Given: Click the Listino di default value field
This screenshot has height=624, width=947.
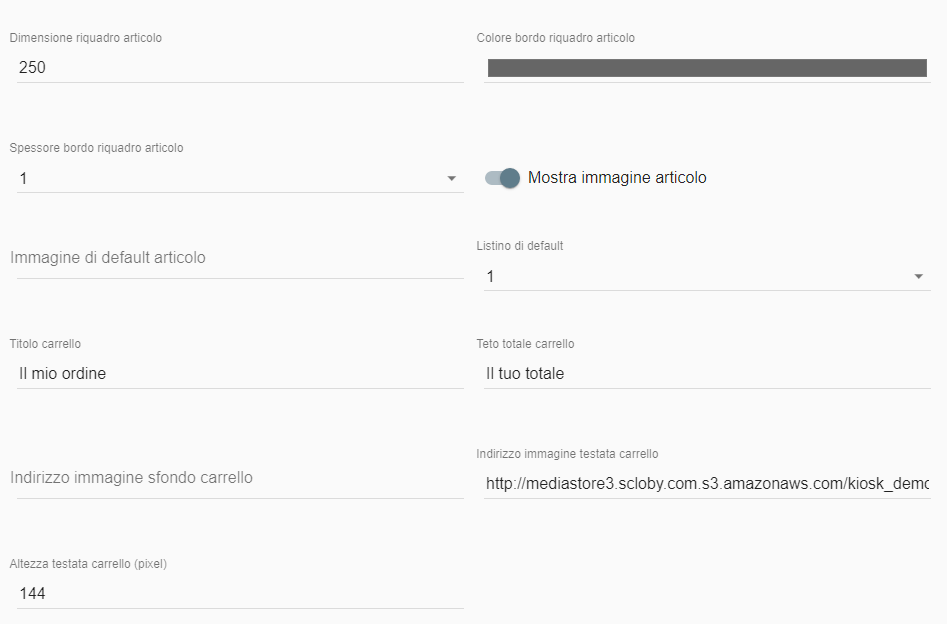Looking at the screenshot, I should [707, 276].
